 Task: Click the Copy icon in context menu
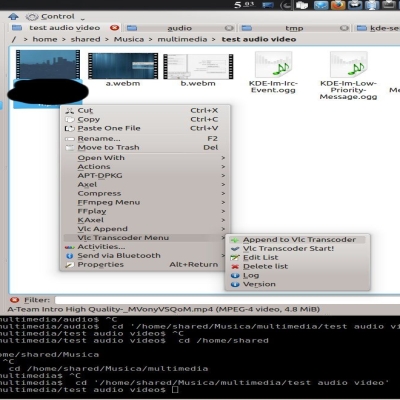[69, 119]
